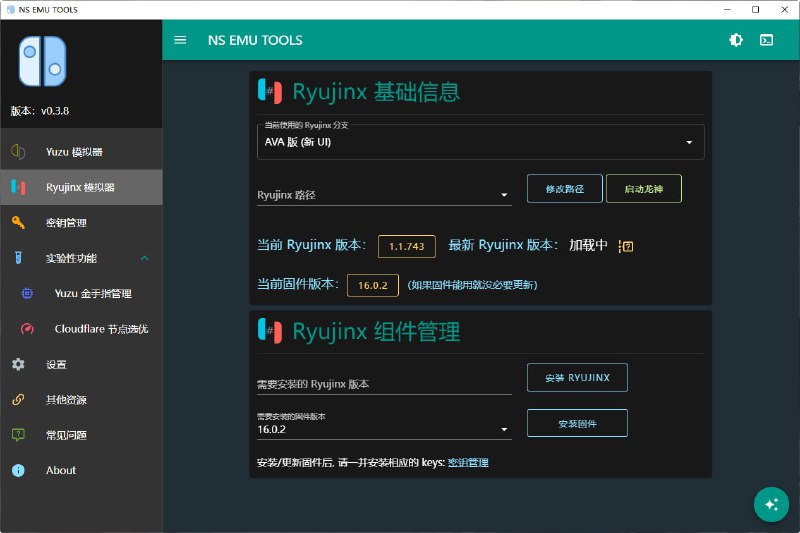Maximize the NS EMU TOOLS window

point(756,10)
